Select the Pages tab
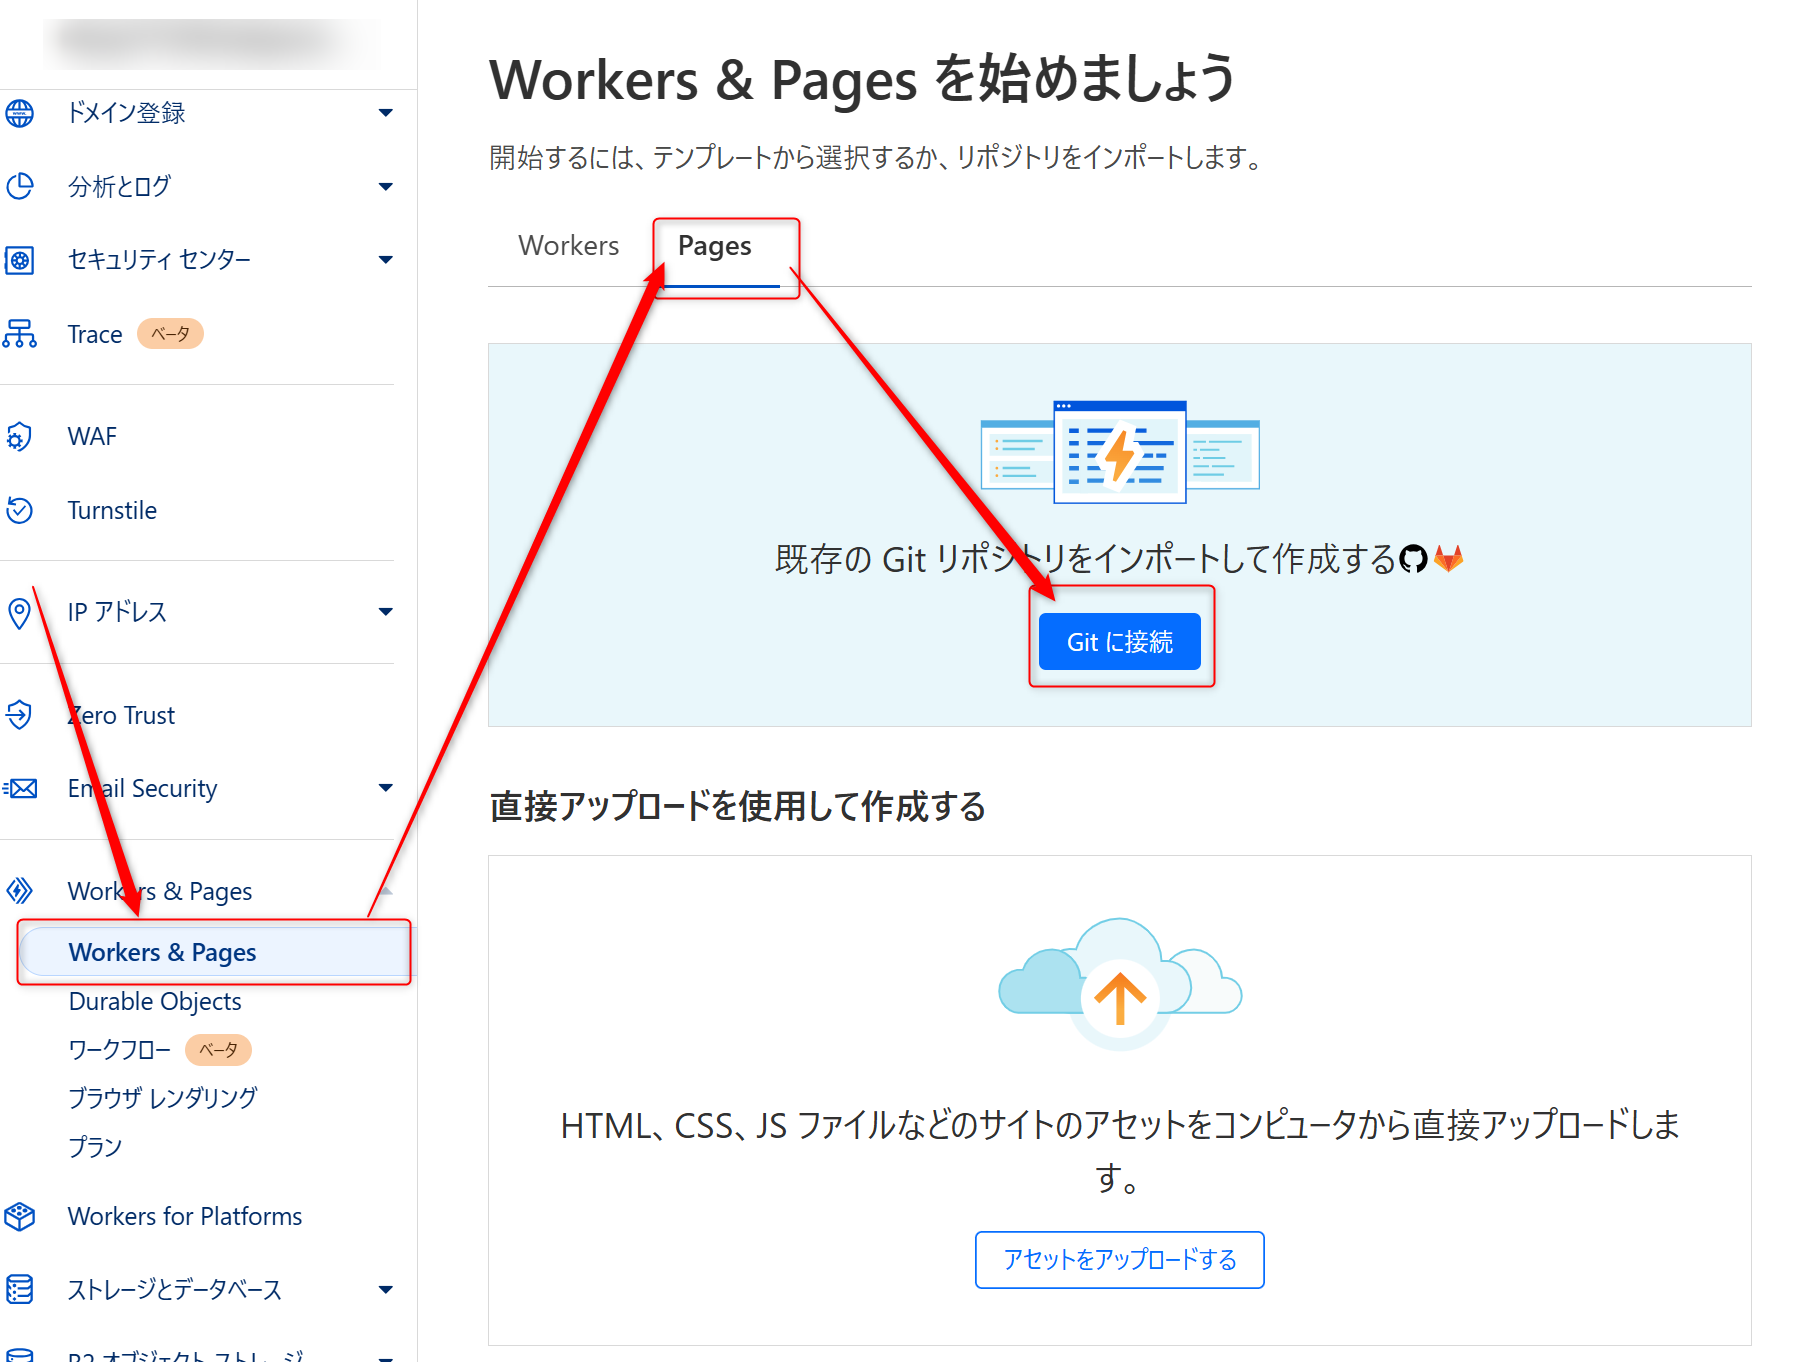Image resolution: width=1795 pixels, height=1362 pixels. coord(715,247)
